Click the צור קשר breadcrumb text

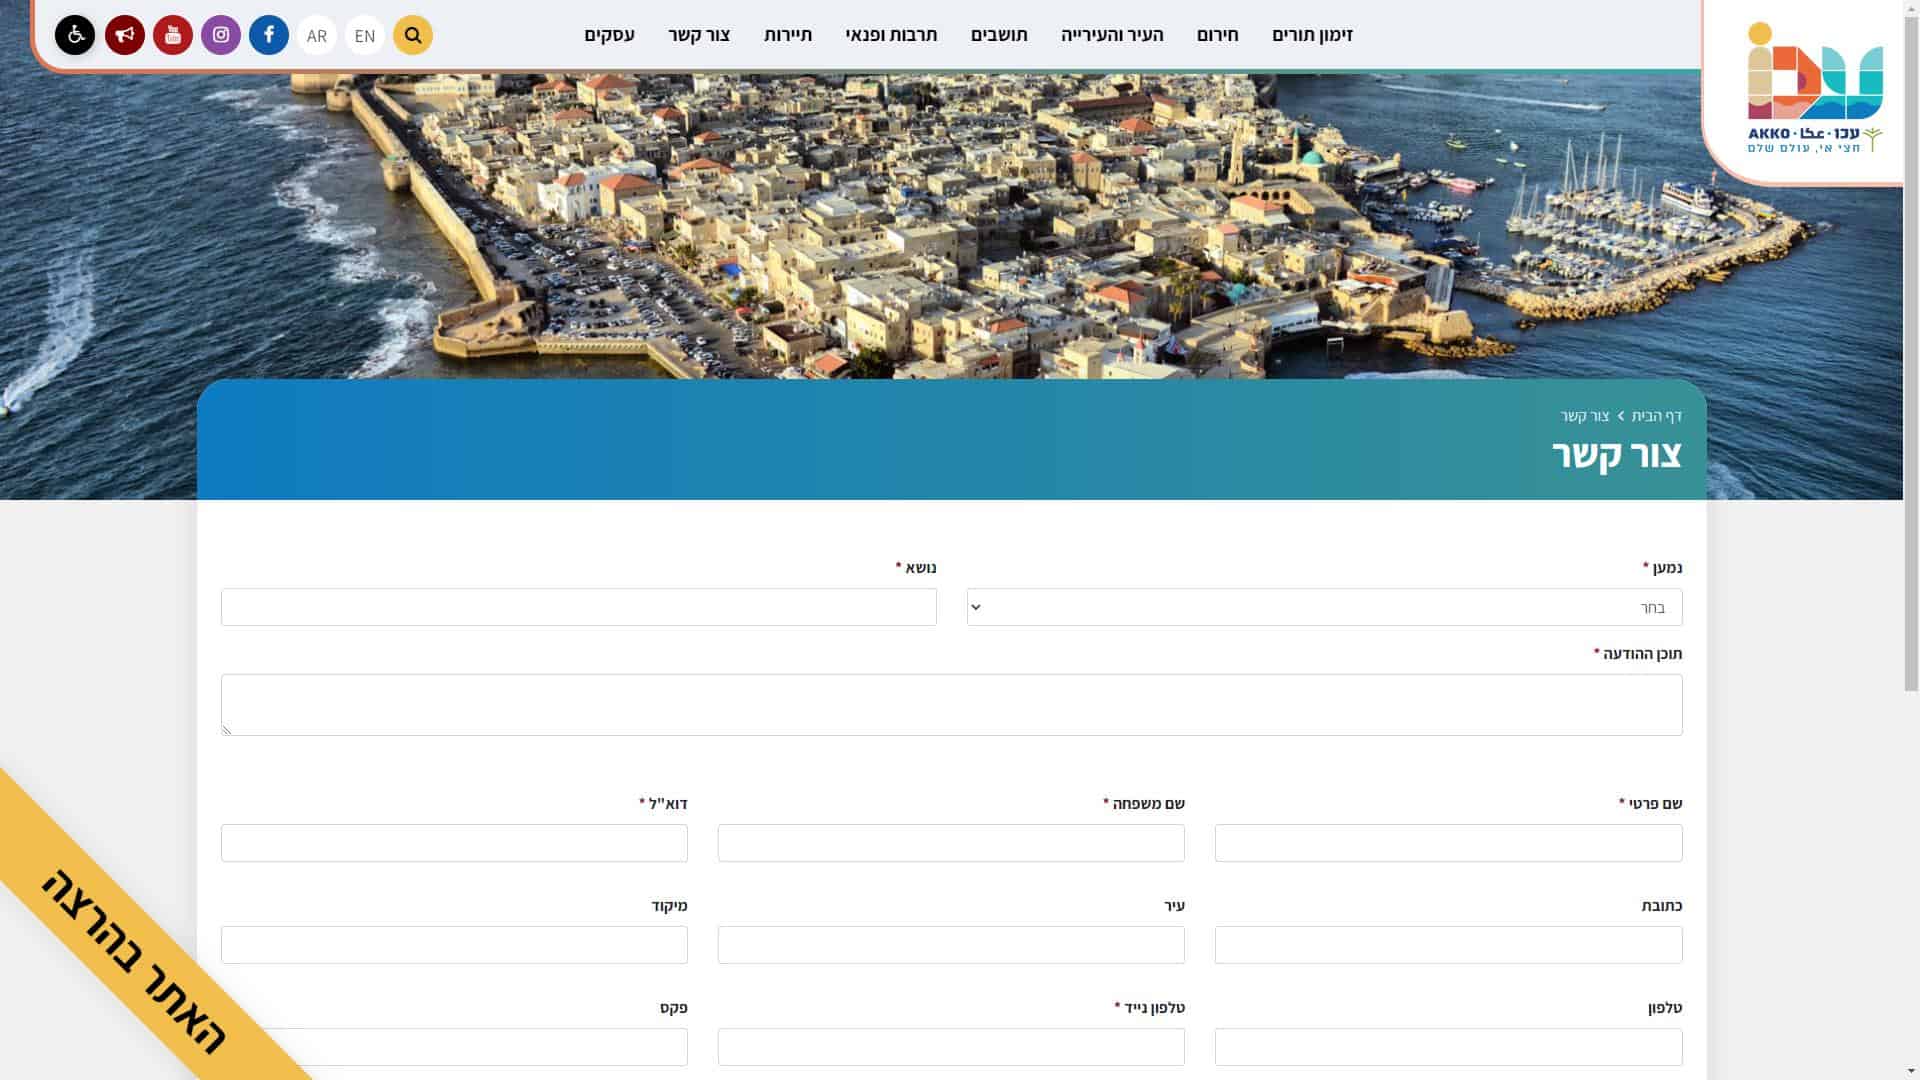pos(1585,415)
